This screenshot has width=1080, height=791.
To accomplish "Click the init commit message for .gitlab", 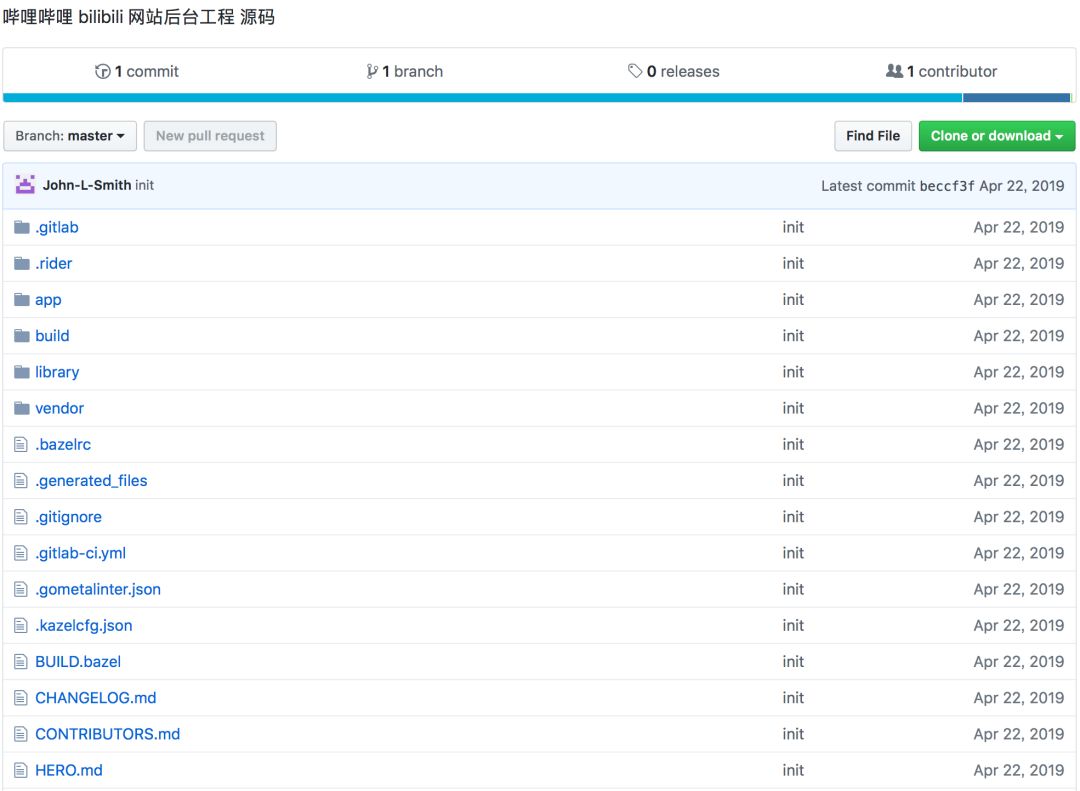I will point(793,227).
